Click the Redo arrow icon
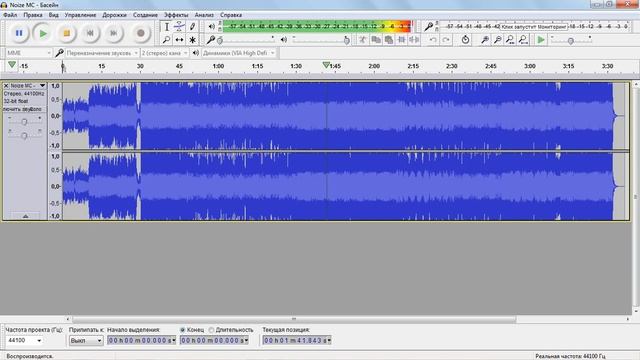The width and height of the screenshot is (640, 360). [x=446, y=40]
